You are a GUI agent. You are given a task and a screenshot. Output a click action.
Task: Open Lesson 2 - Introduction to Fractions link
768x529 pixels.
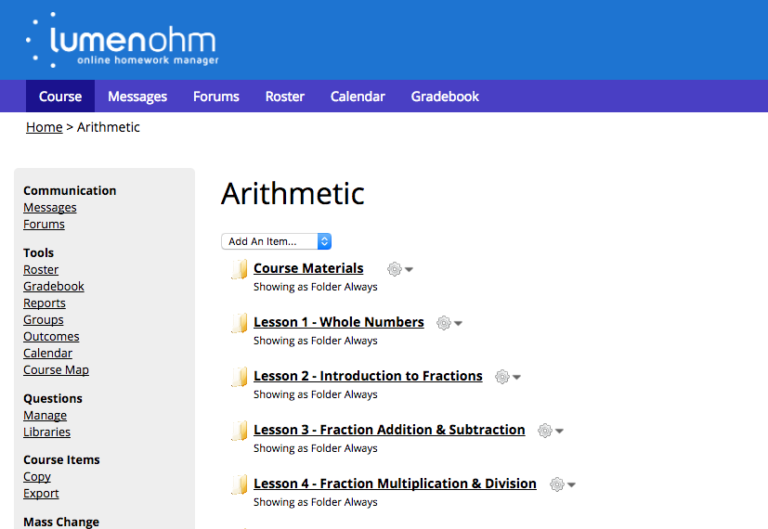tap(368, 376)
